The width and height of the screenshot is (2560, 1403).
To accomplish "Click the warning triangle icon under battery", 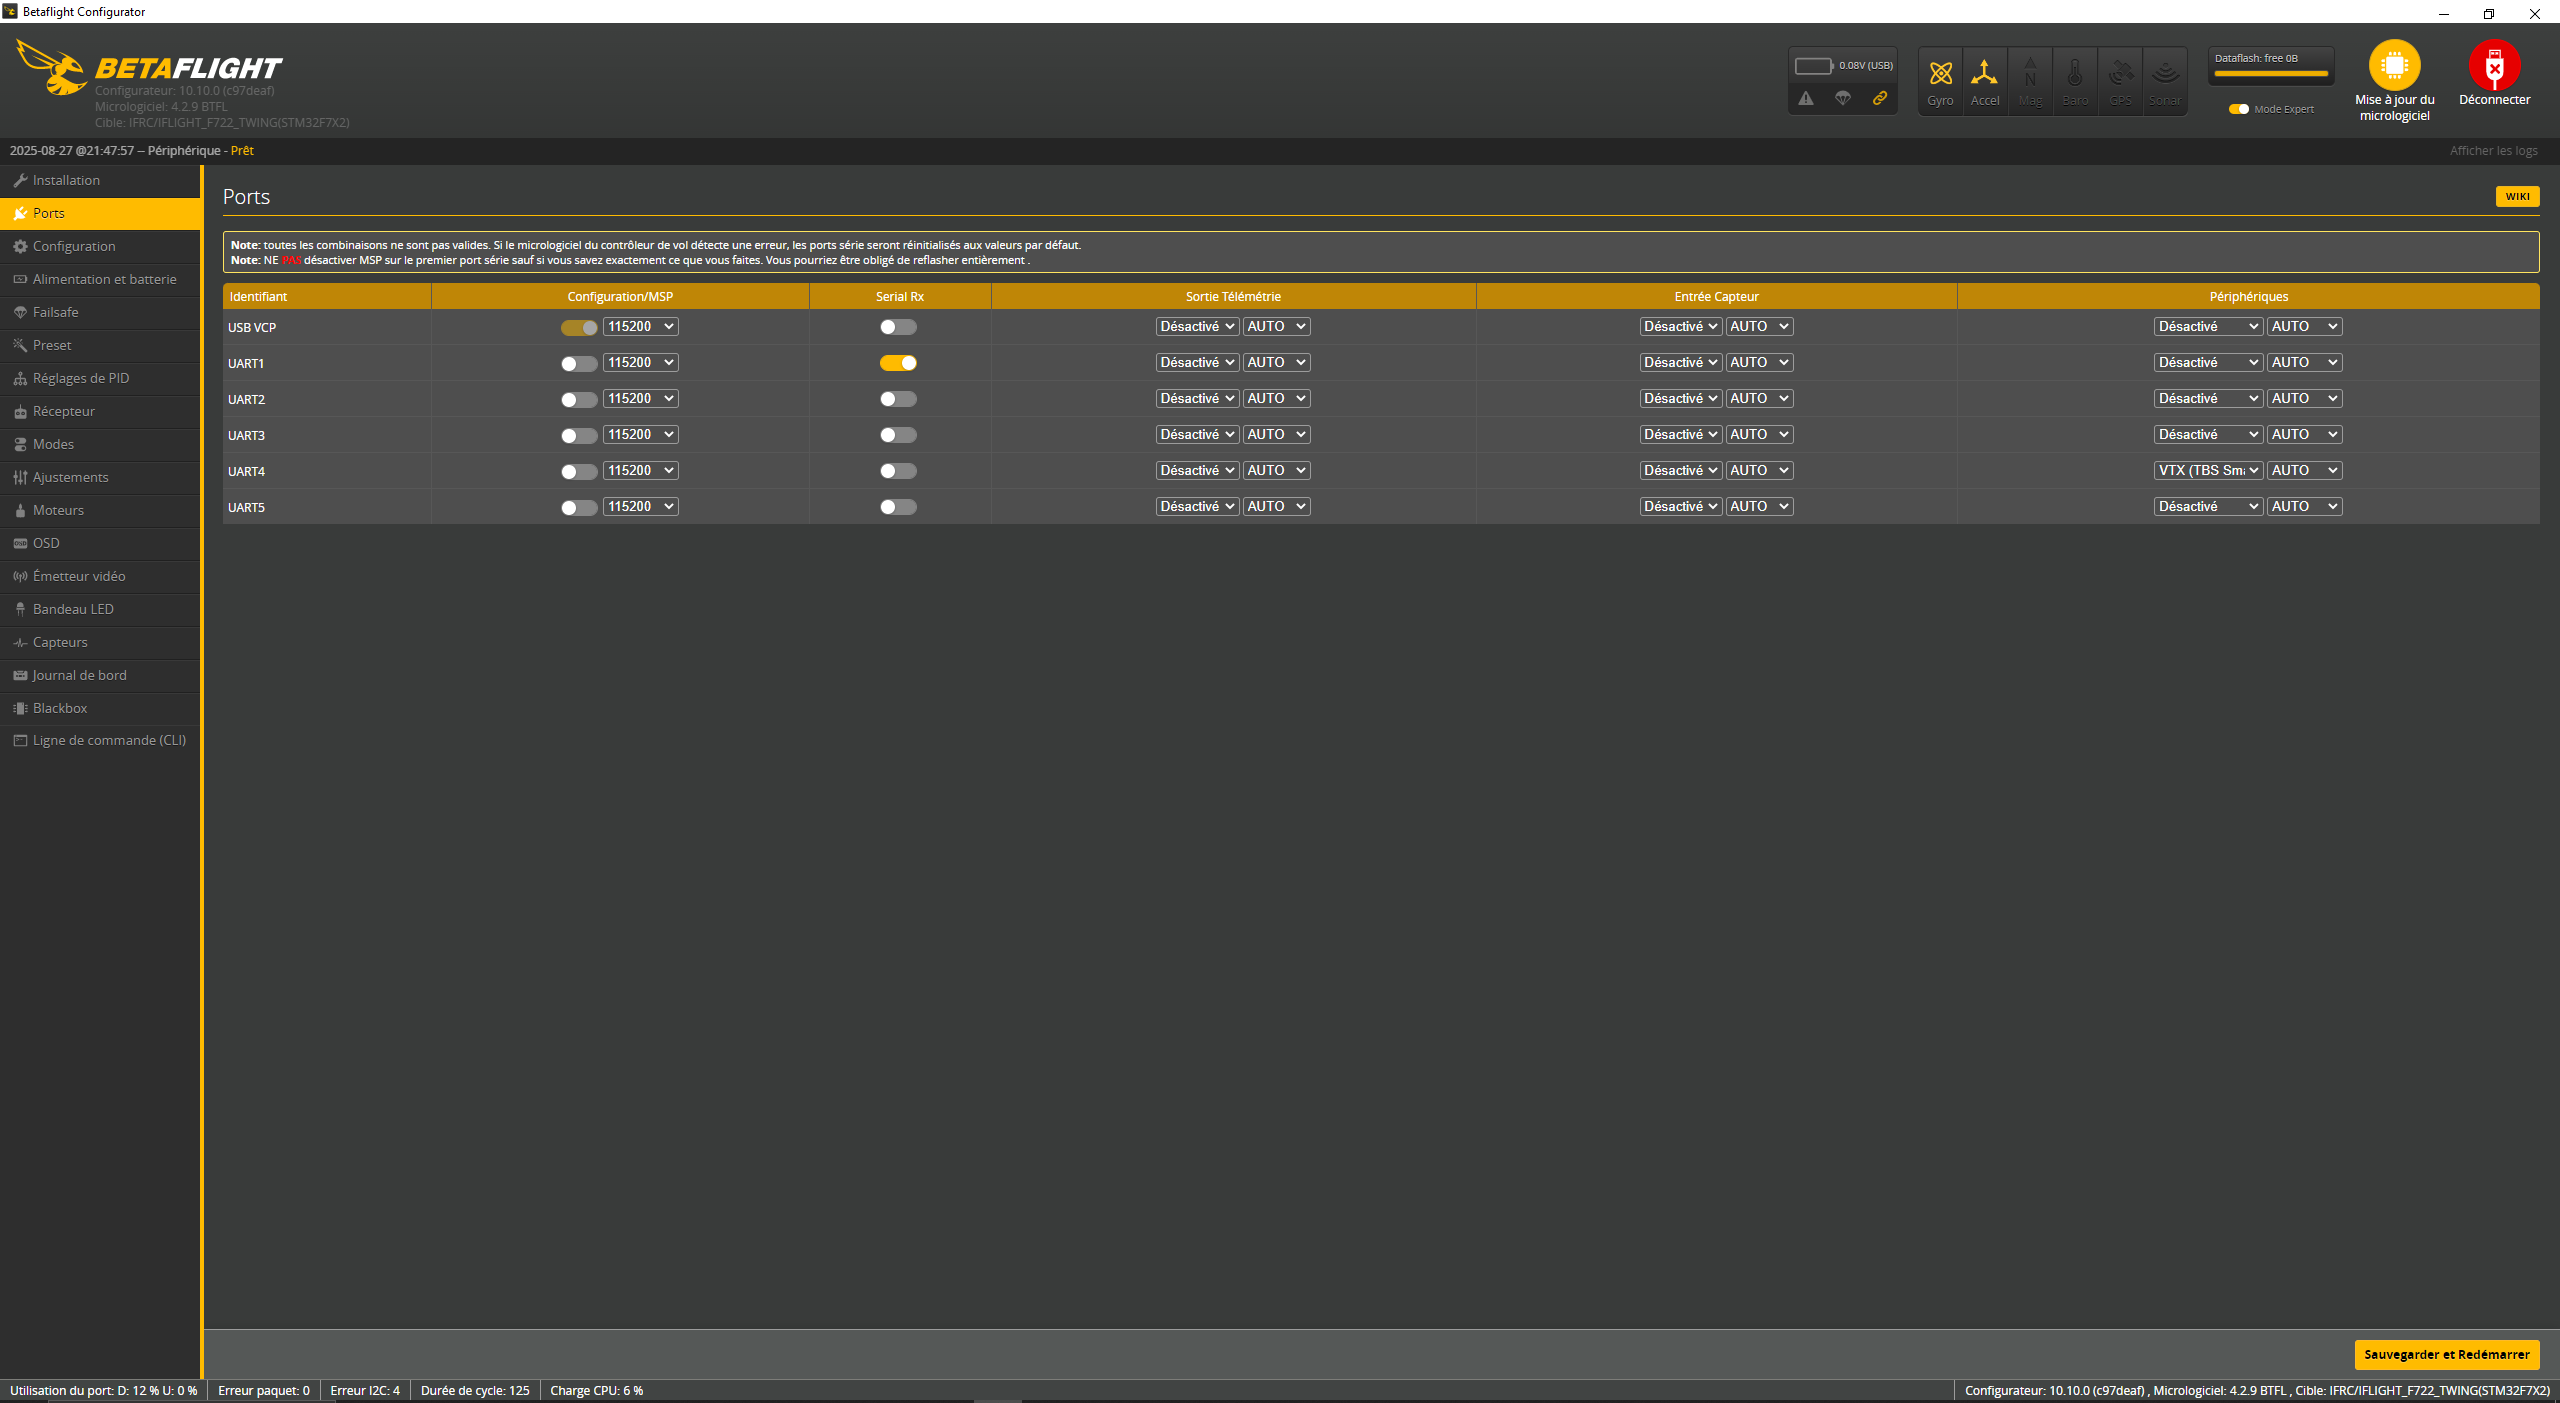I will click(1806, 98).
